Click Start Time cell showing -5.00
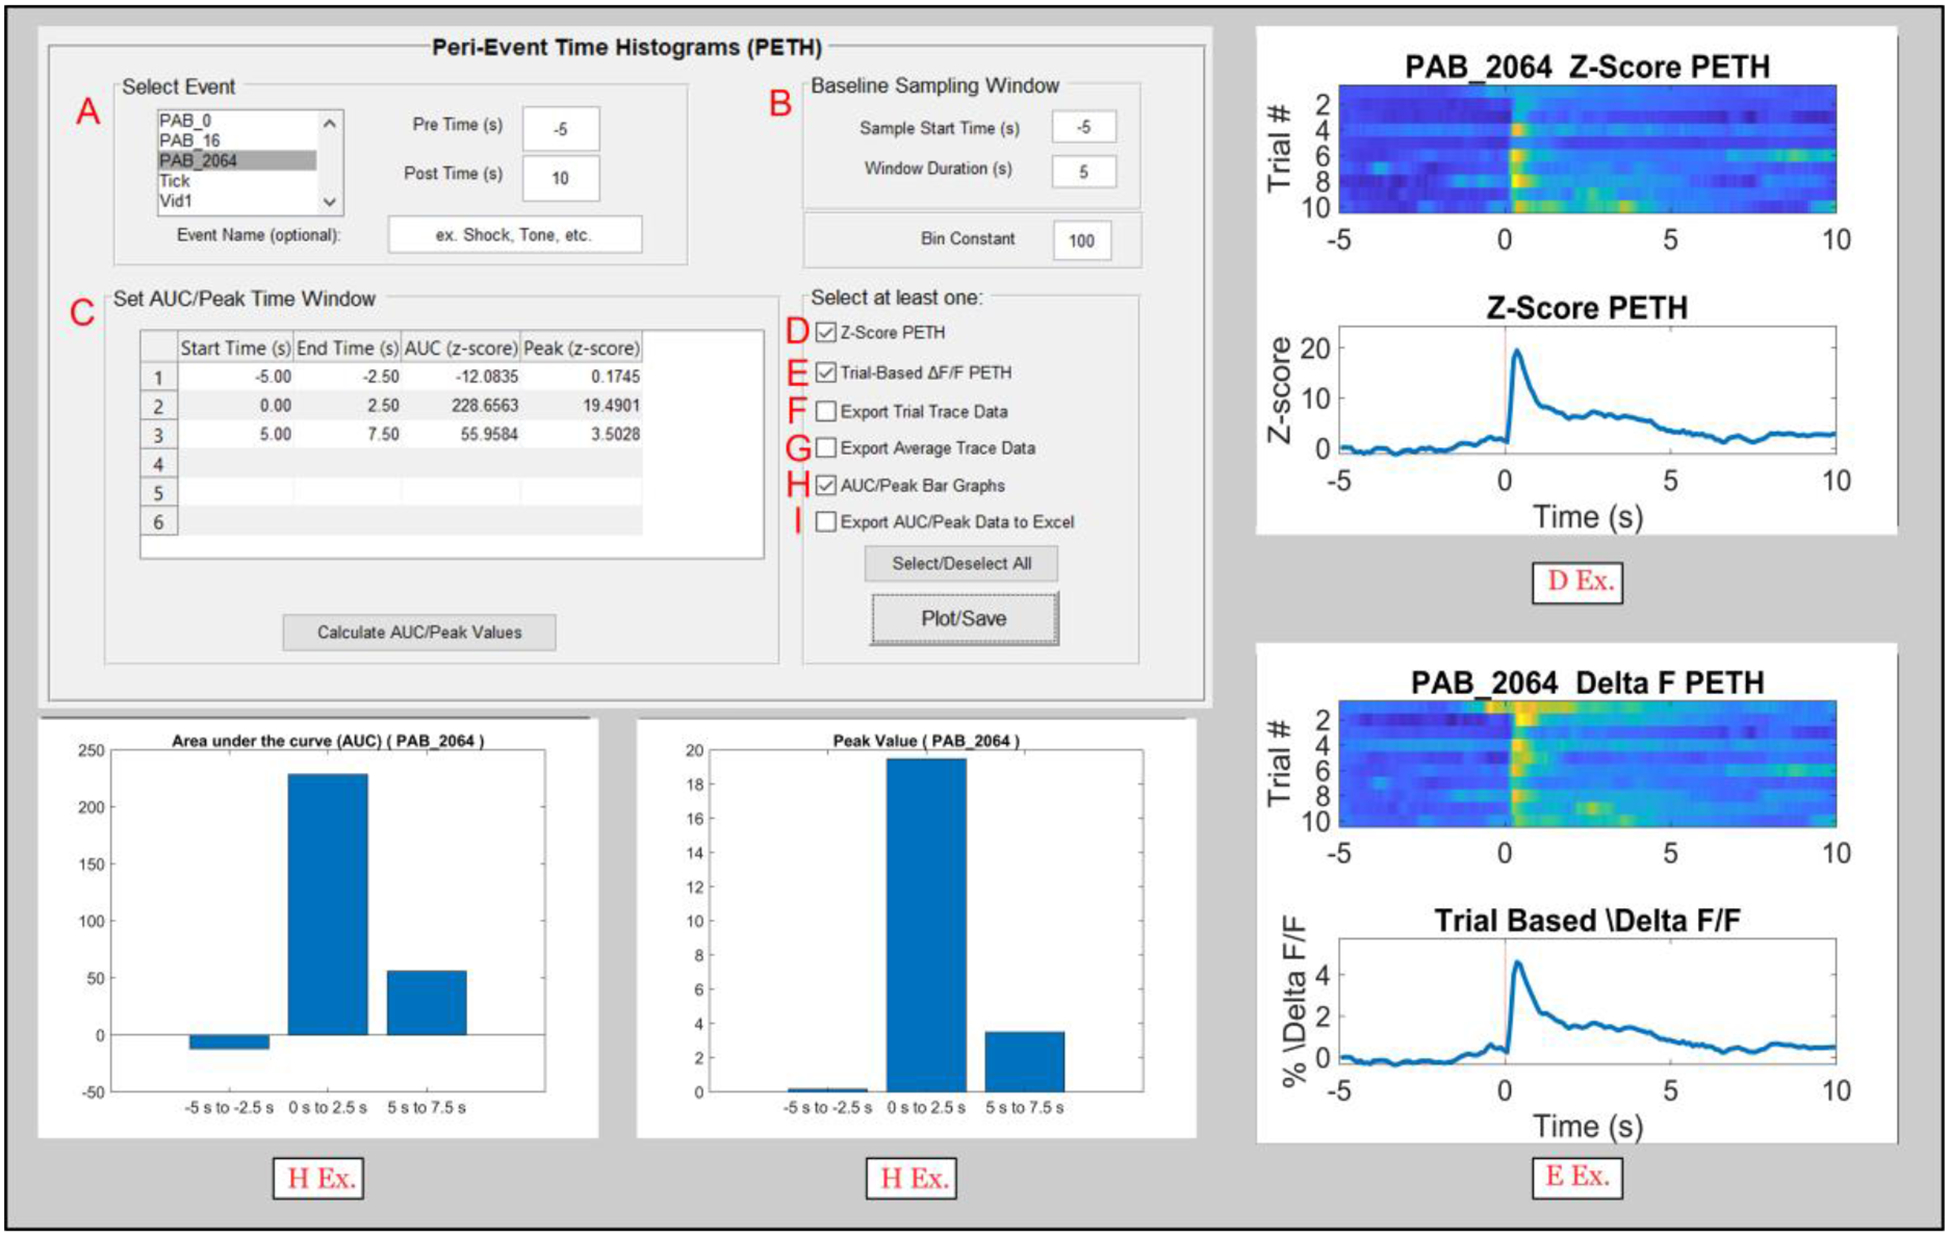This screenshot has width=1950, height=1237. tap(236, 377)
